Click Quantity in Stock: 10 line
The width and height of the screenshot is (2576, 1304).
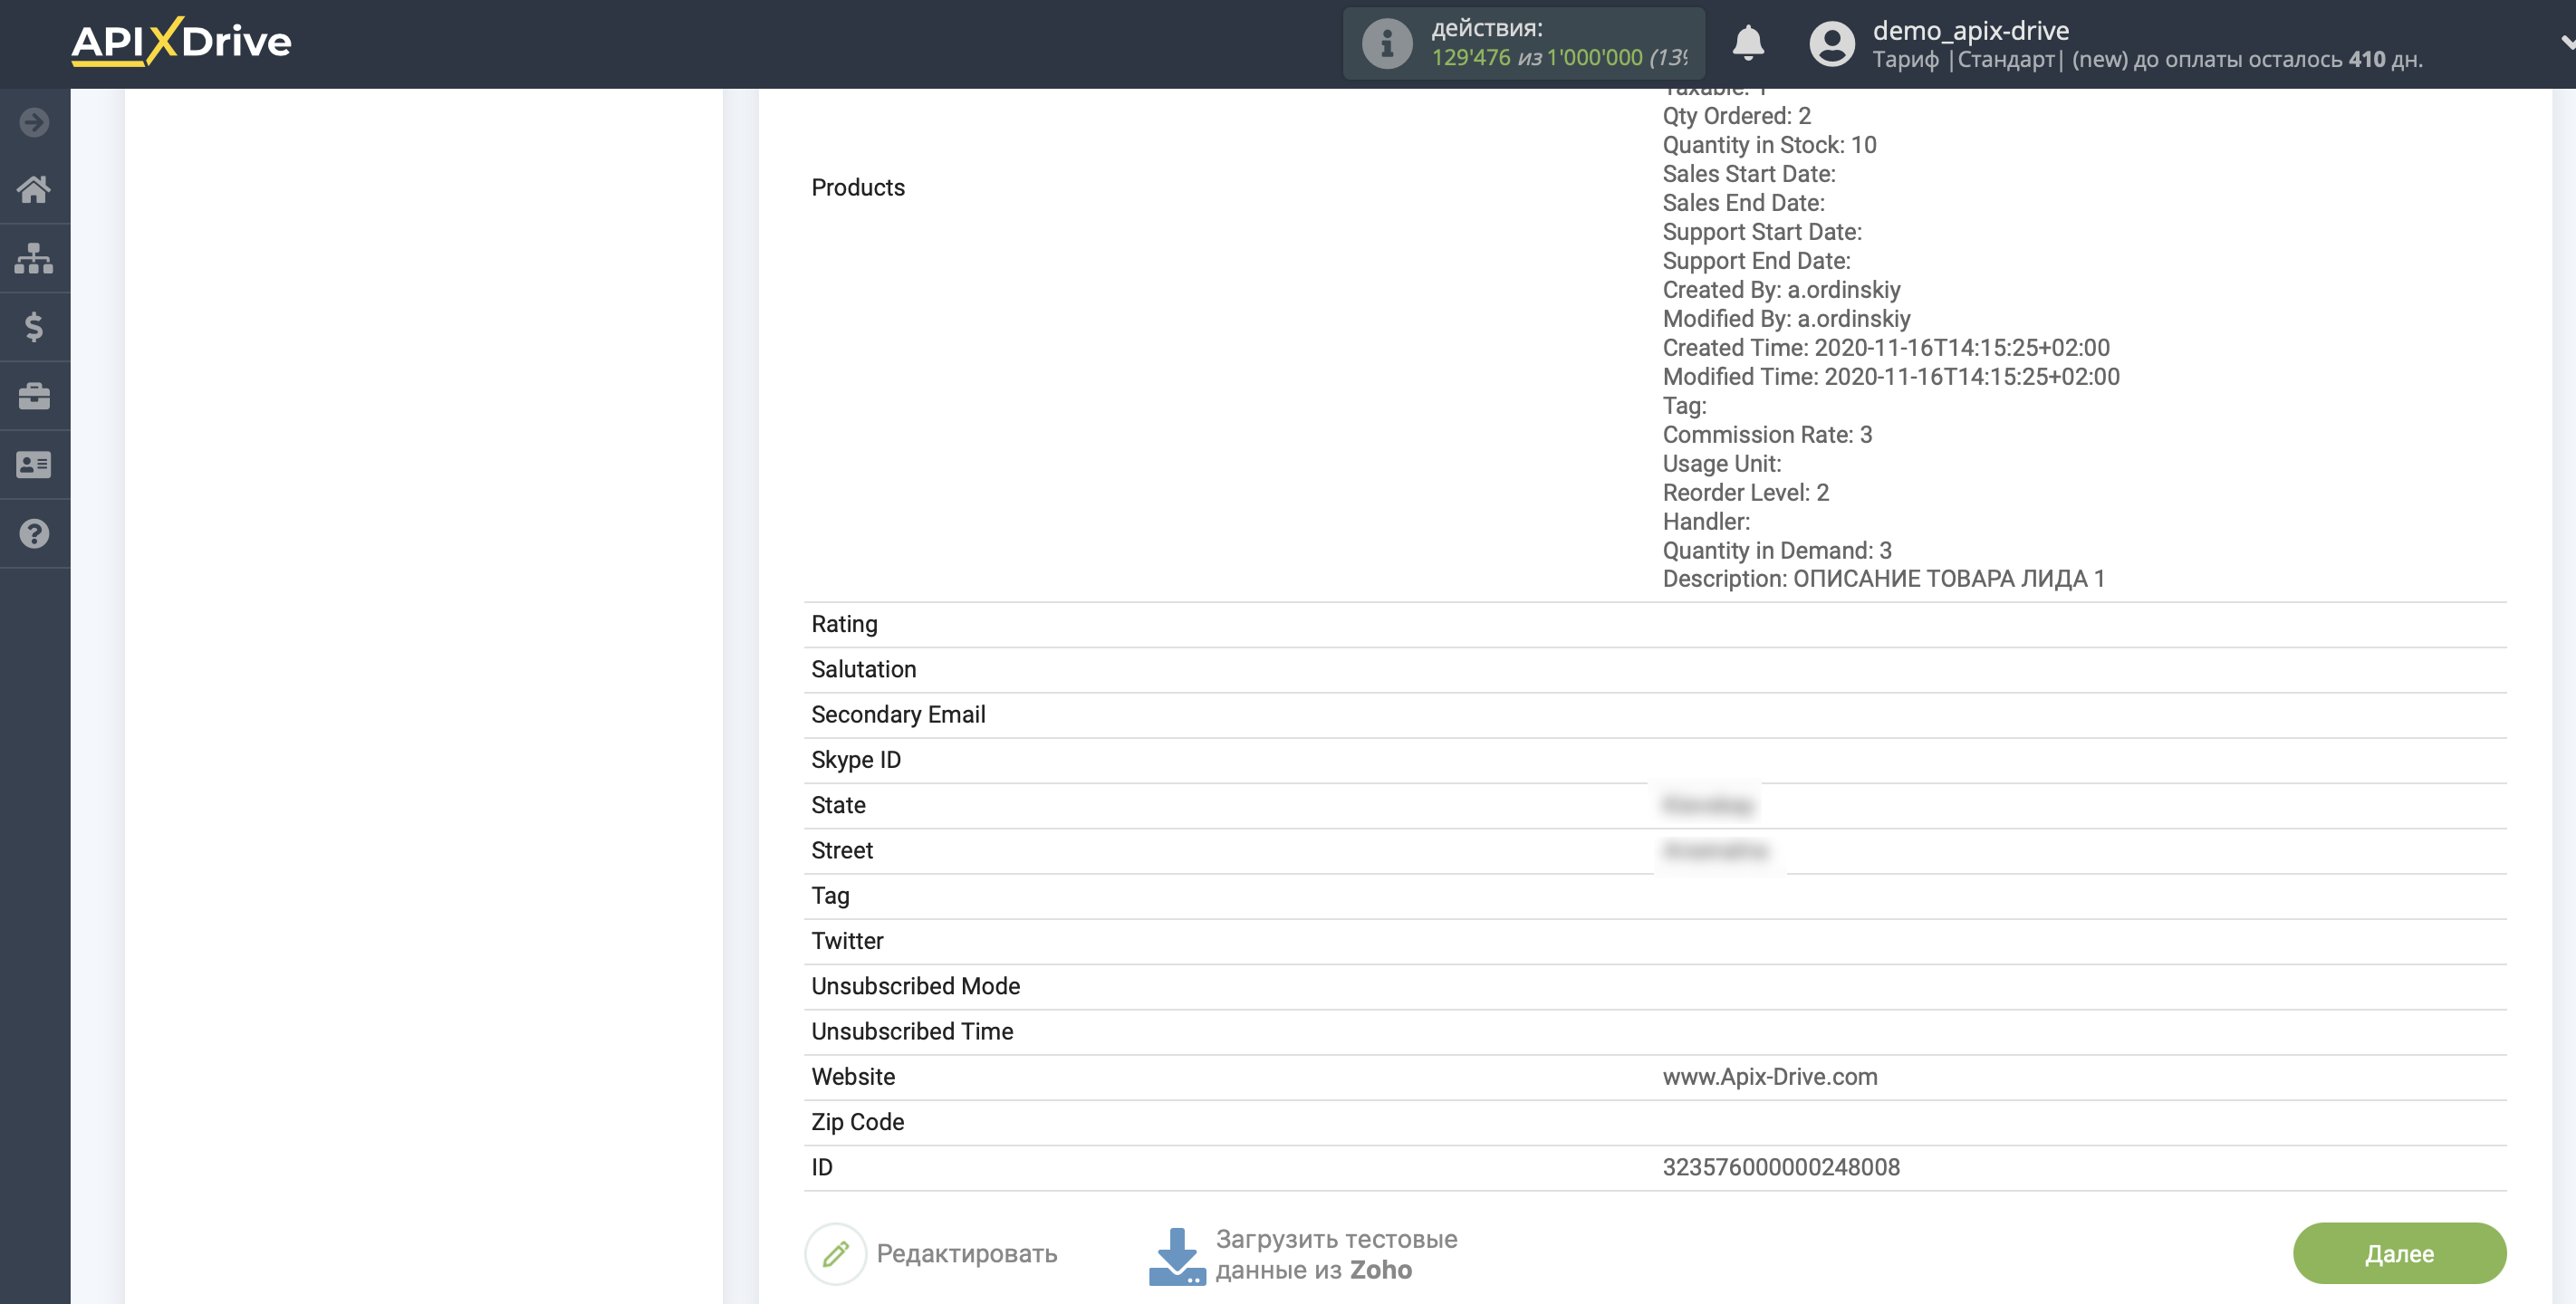(x=1768, y=145)
